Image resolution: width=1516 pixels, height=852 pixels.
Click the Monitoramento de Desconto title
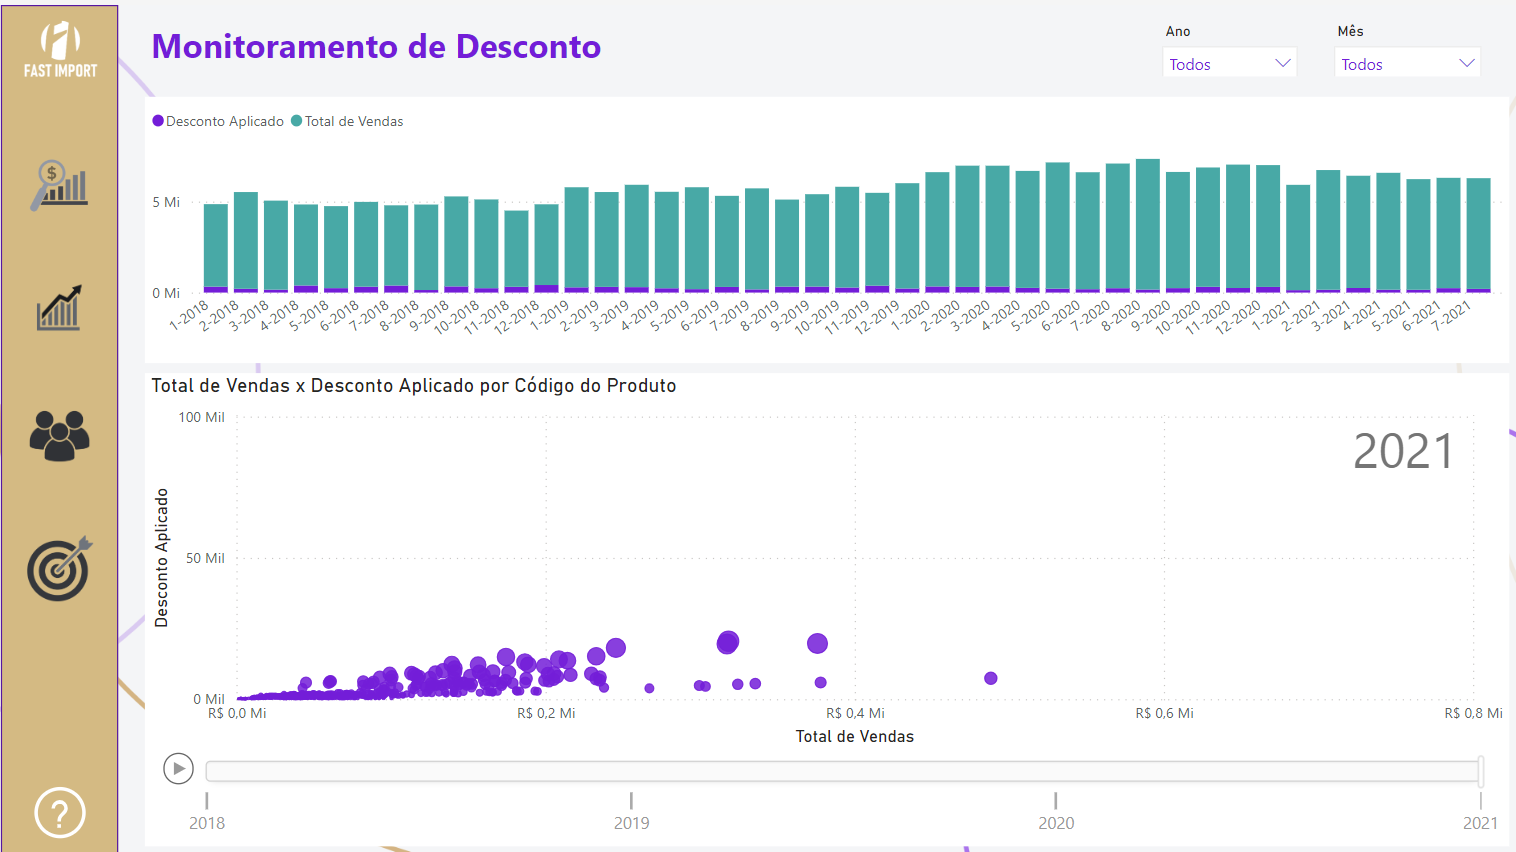coord(376,47)
